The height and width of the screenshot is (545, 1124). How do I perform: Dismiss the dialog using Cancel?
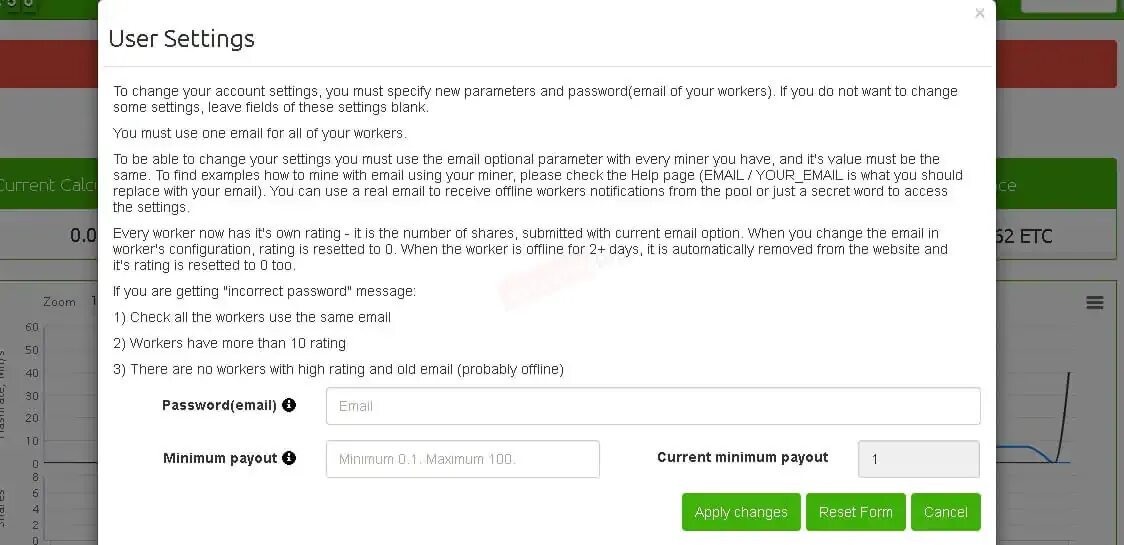945,512
